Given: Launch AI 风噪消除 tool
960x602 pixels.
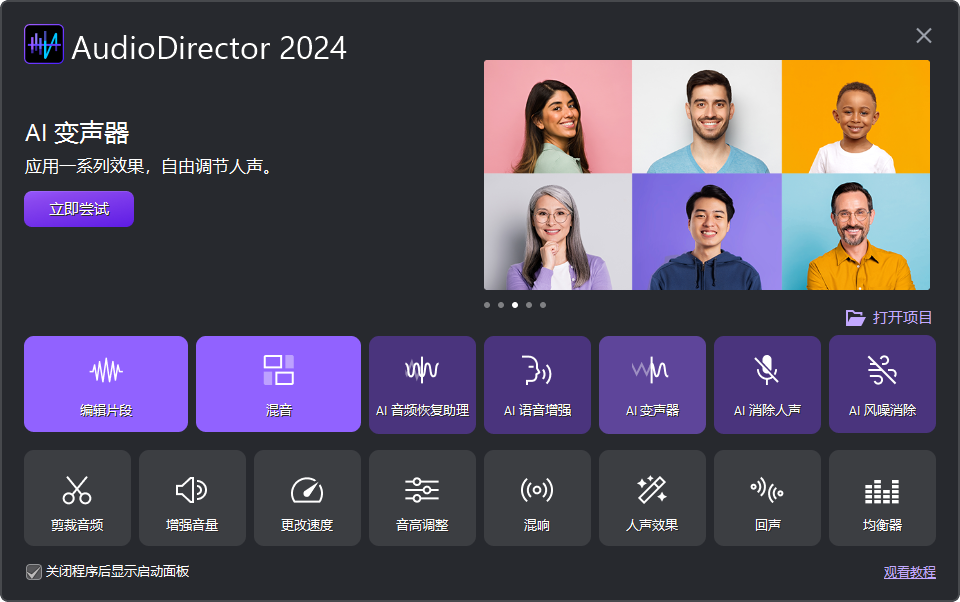Looking at the screenshot, I should (882, 385).
